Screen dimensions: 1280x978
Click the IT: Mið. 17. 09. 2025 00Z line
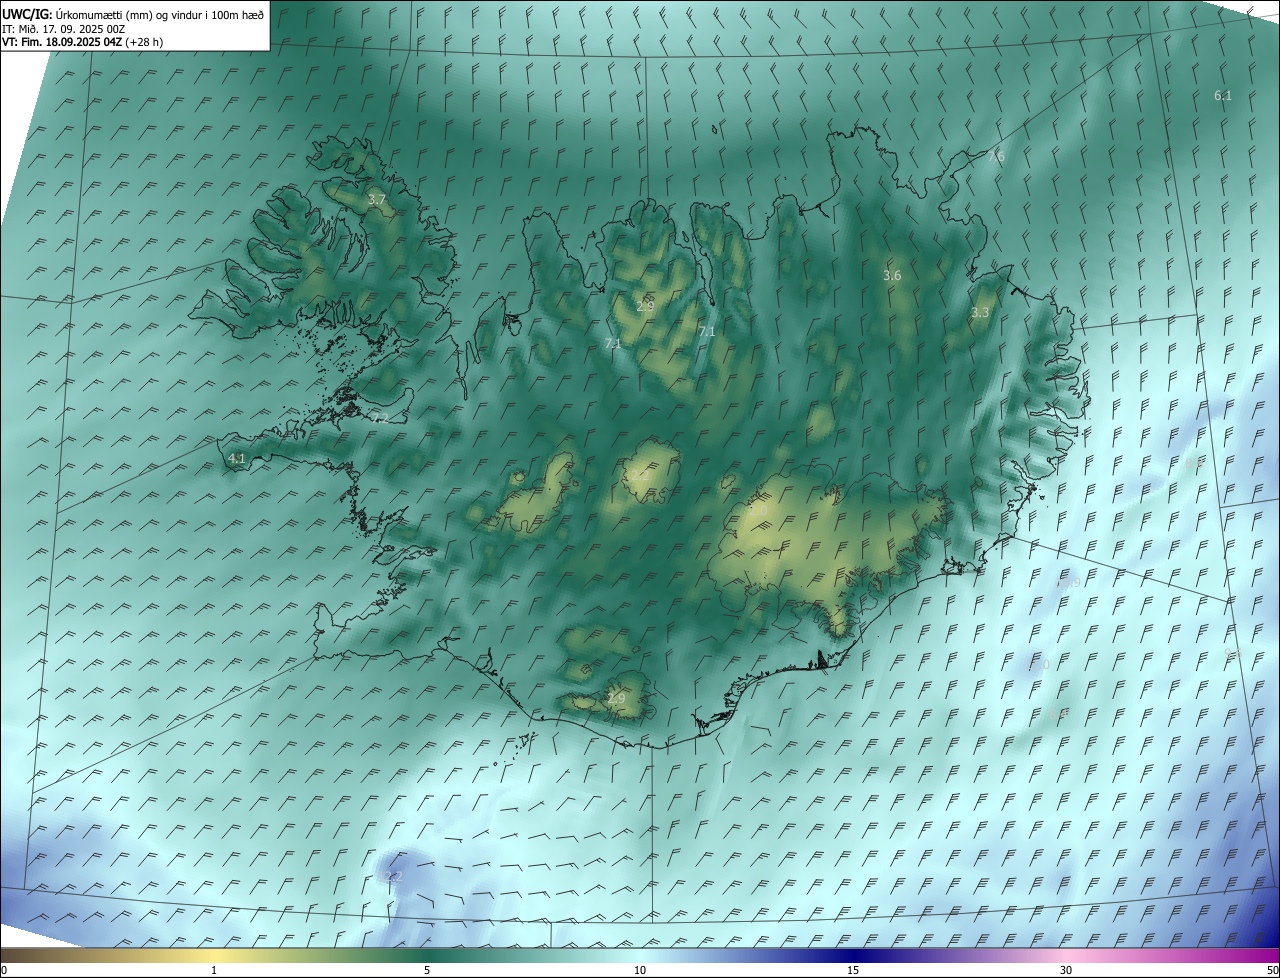click(62, 29)
